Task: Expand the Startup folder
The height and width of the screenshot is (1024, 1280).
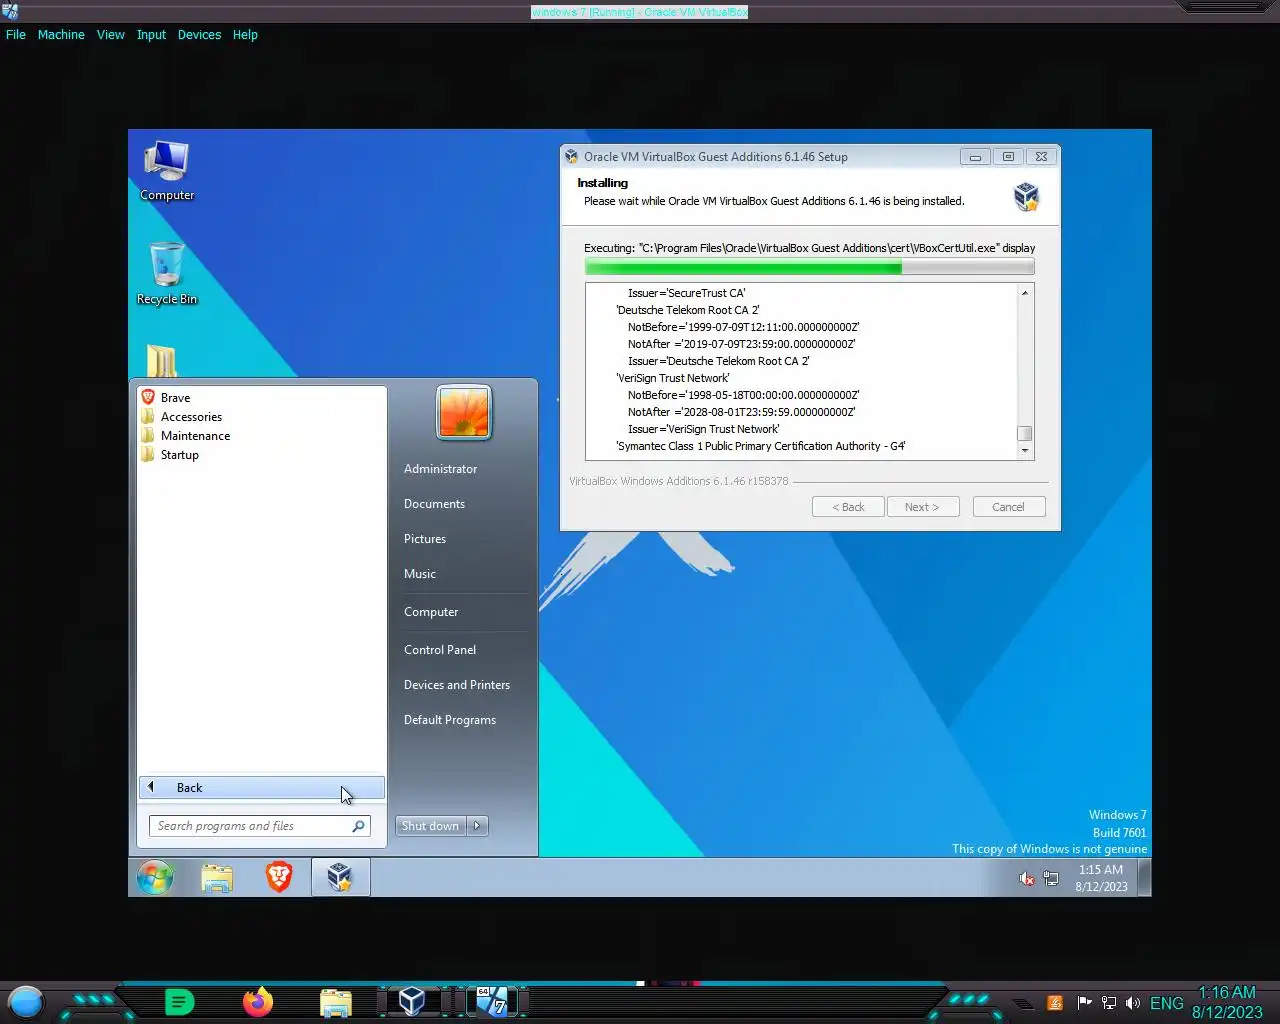Action: [179, 455]
